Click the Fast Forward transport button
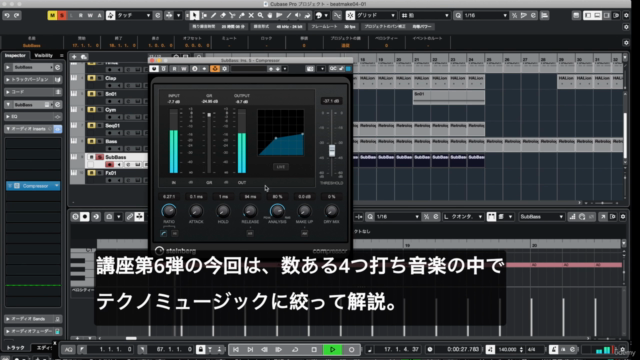Image resolution: width=640 pixels, height=360 pixels. coord(279,349)
